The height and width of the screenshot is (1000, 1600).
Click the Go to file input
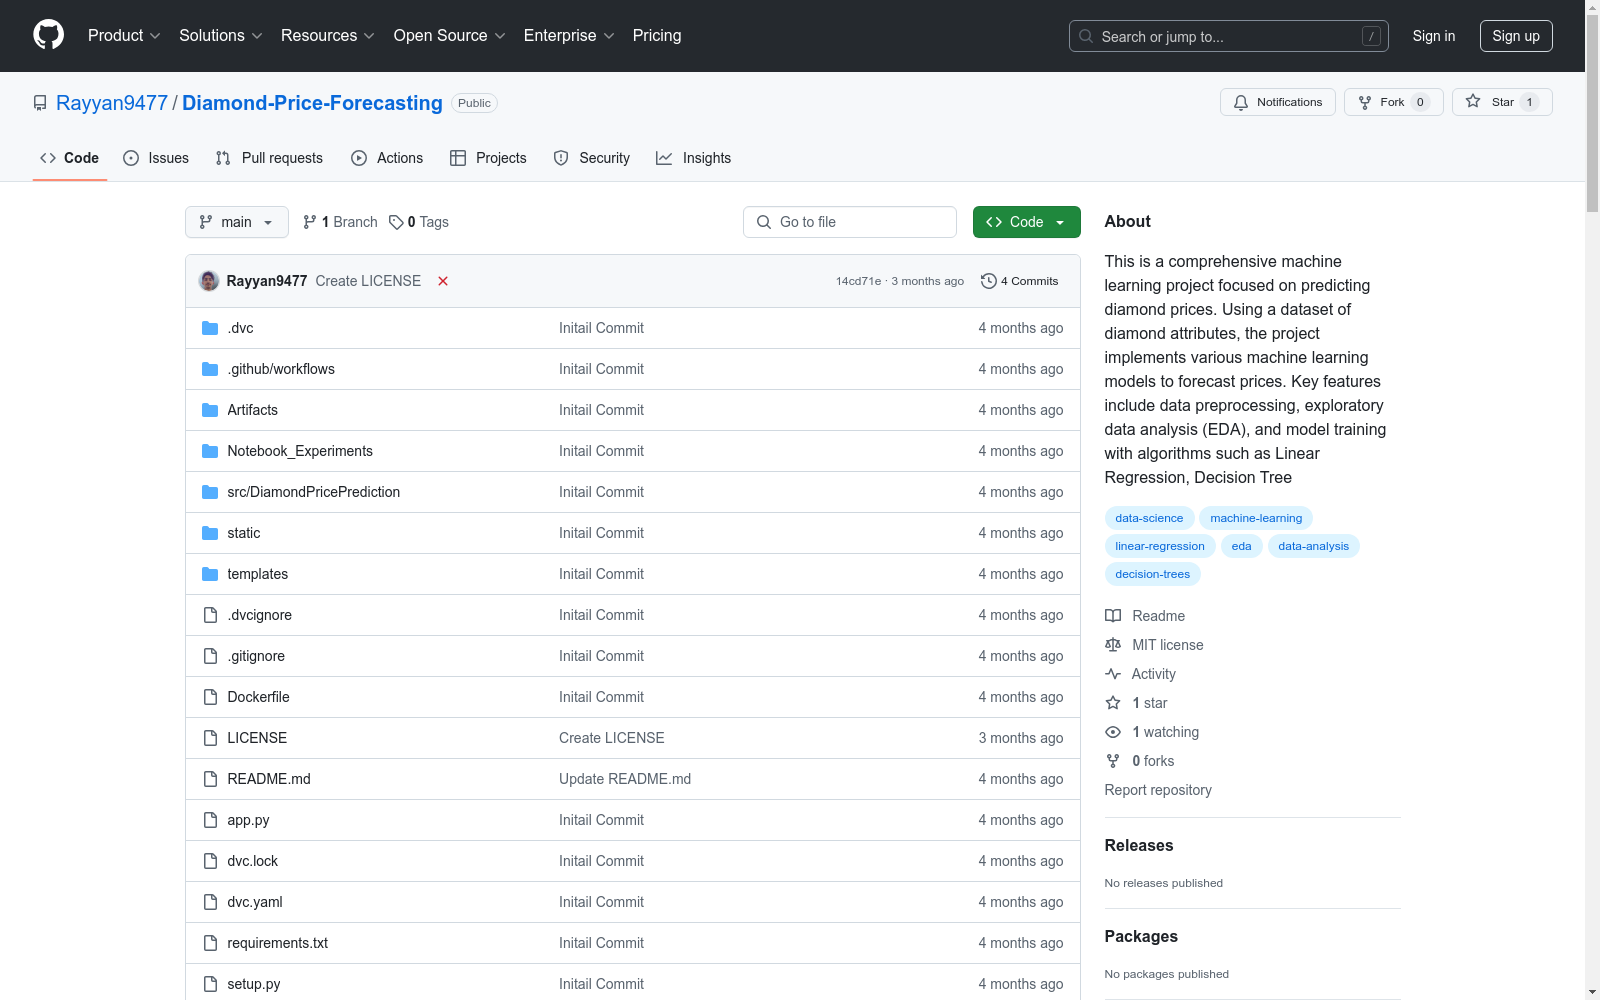point(850,222)
